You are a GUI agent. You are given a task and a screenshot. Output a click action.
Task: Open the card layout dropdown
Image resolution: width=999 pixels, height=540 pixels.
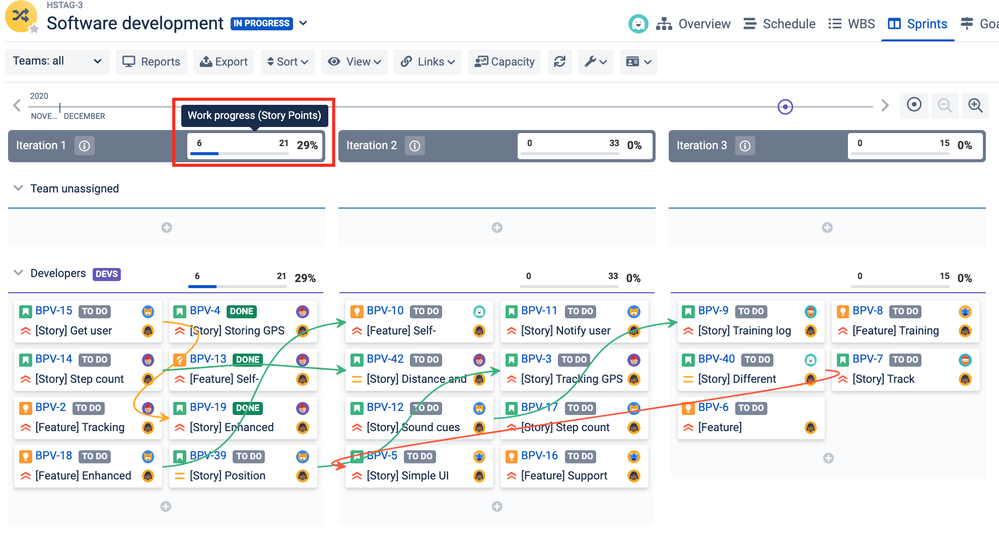click(638, 62)
